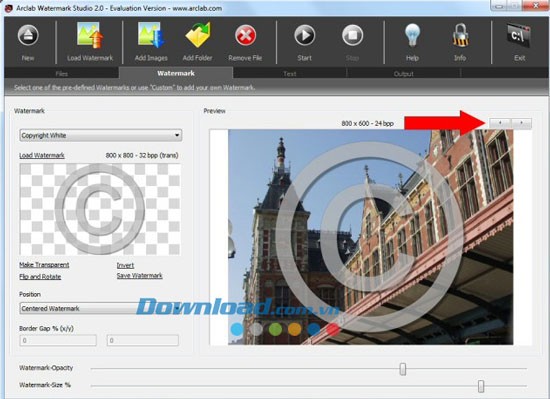This screenshot has width=550, height=399.
Task: Choose the Add Images icon
Action: [x=151, y=35]
